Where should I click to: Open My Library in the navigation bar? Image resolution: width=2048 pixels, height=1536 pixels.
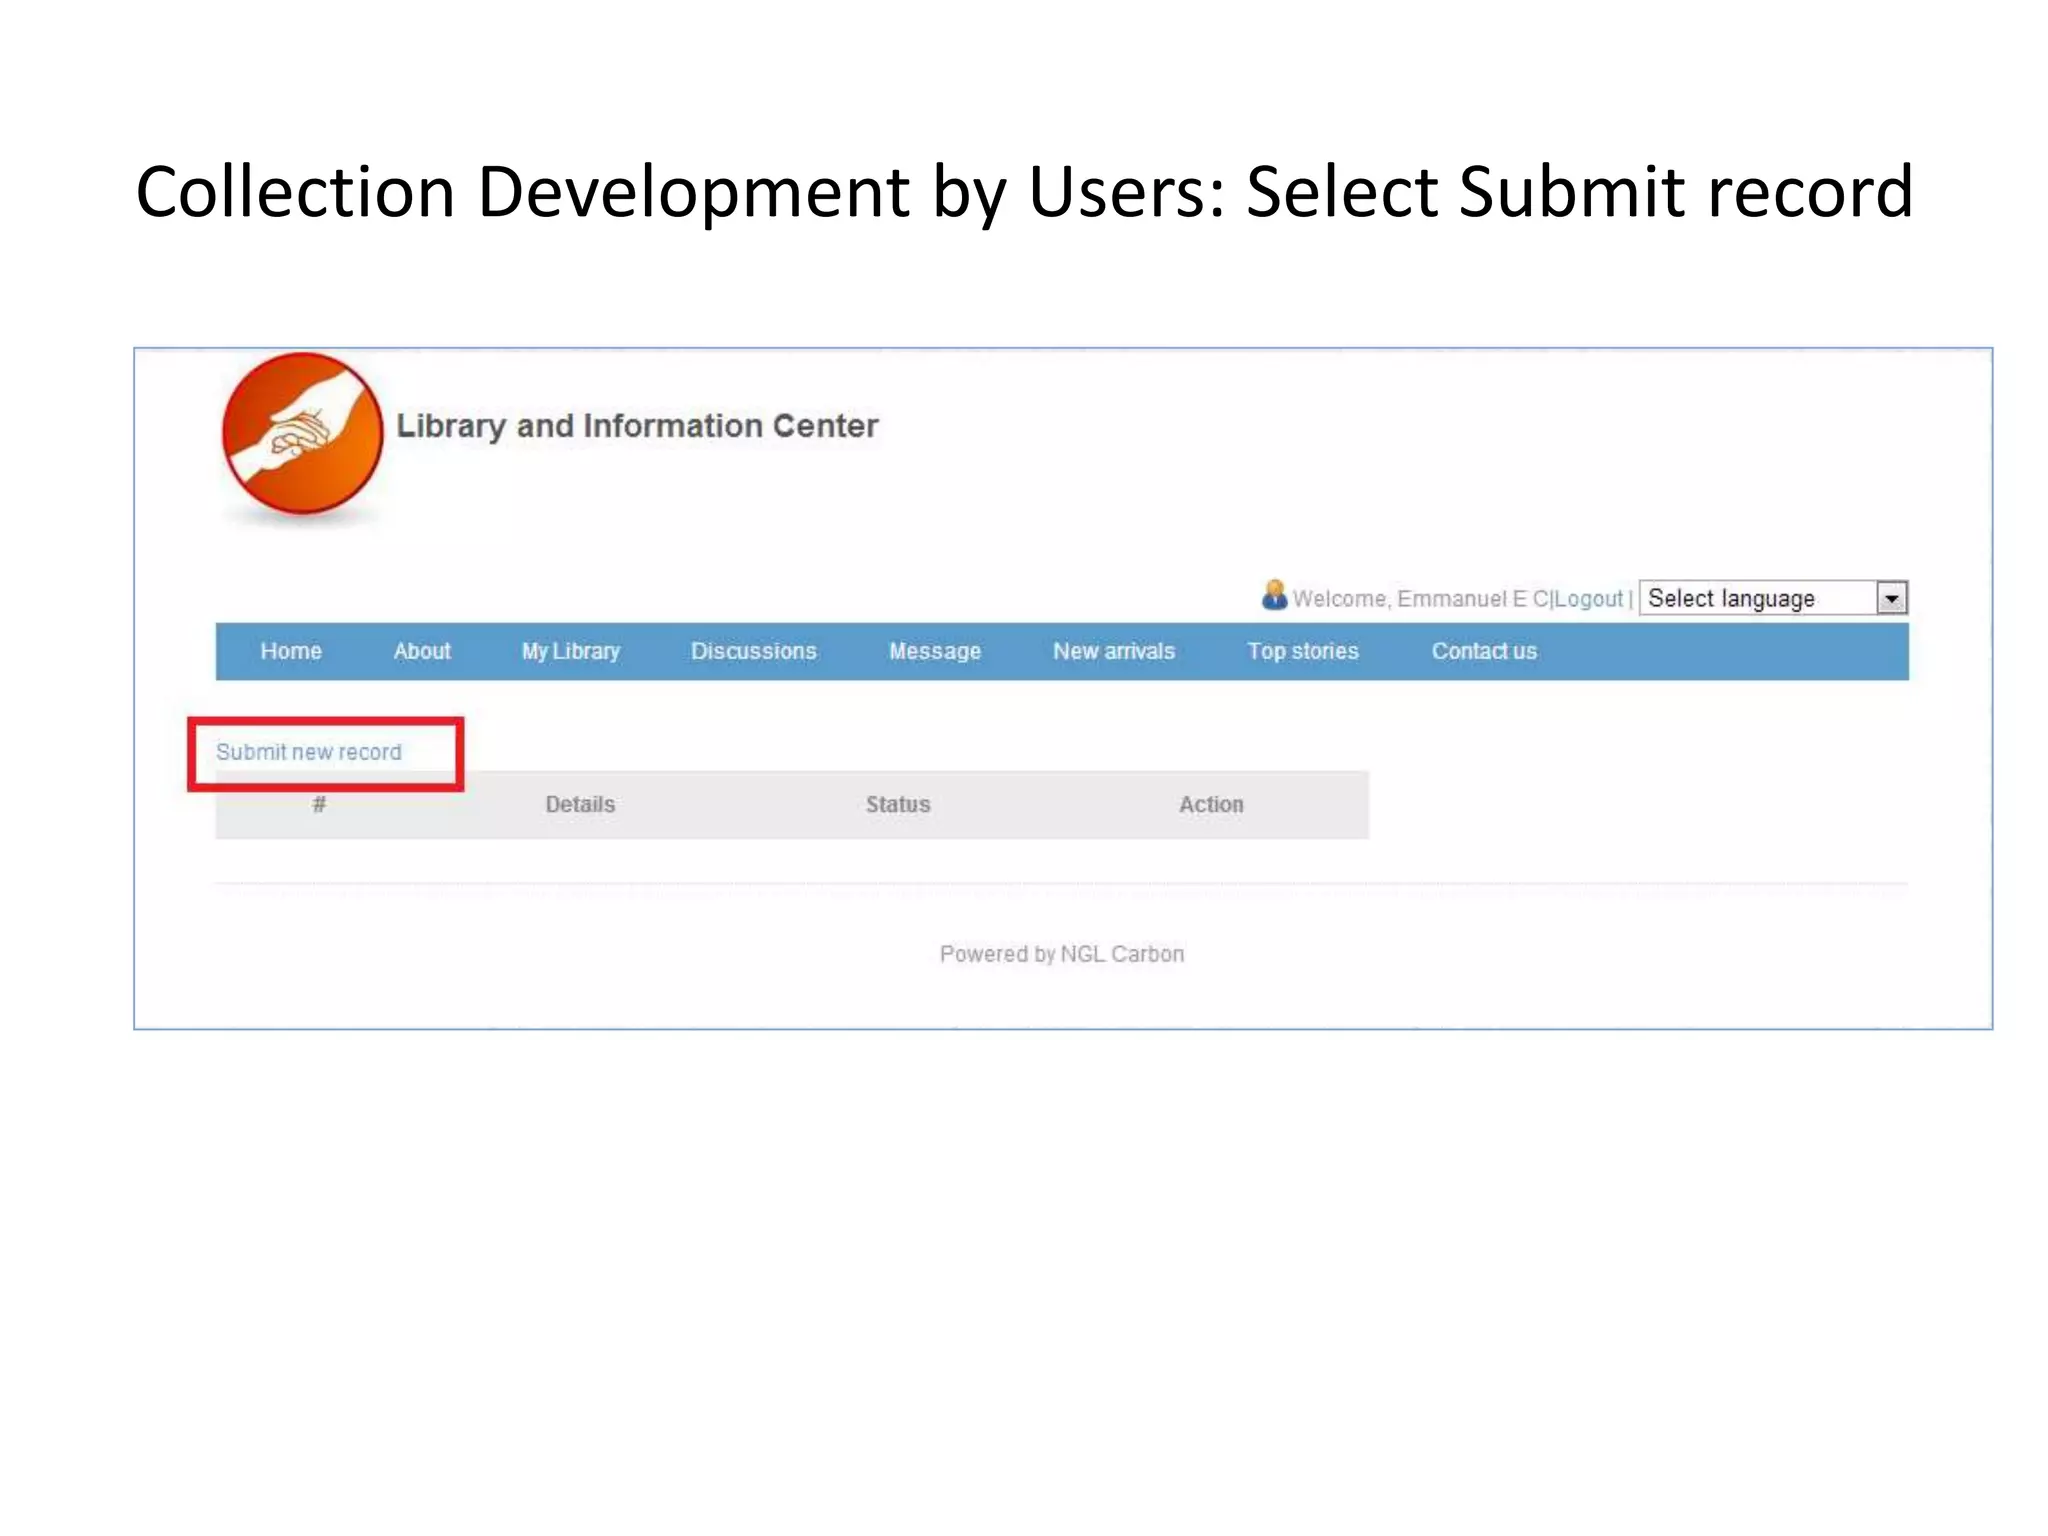[x=571, y=651]
